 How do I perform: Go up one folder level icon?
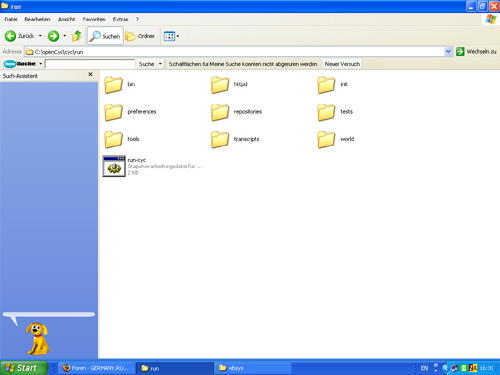(77, 36)
